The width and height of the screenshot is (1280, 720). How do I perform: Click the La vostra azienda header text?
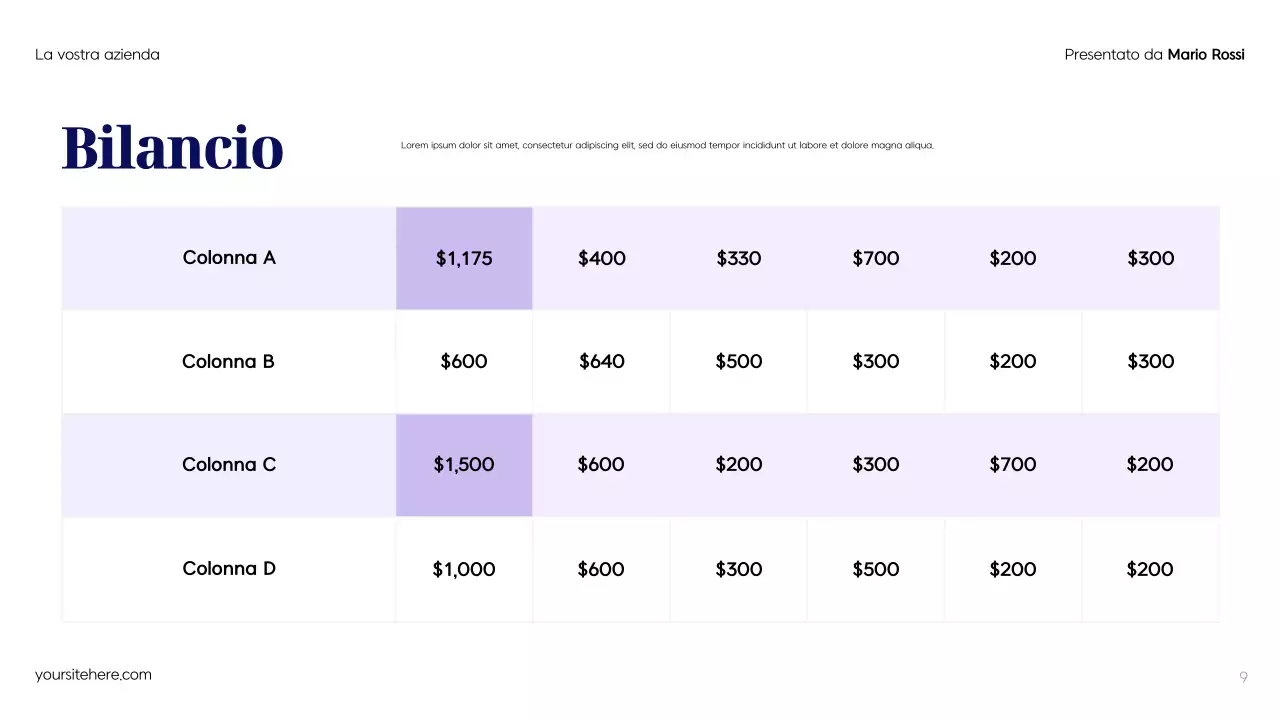point(97,55)
